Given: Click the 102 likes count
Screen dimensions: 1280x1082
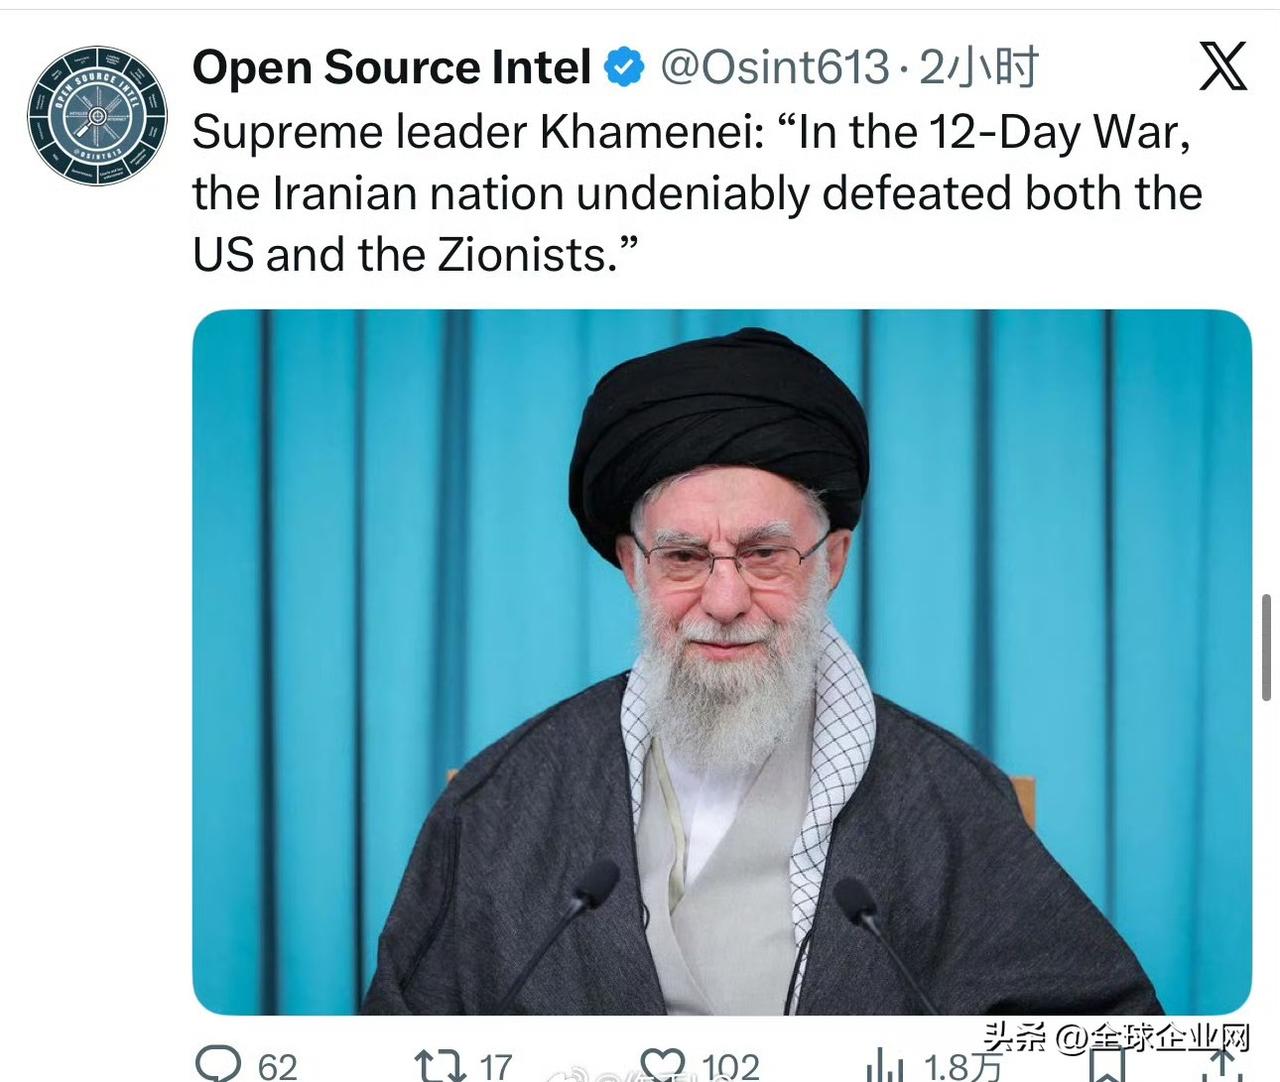Looking at the screenshot, I should 730,1067.
